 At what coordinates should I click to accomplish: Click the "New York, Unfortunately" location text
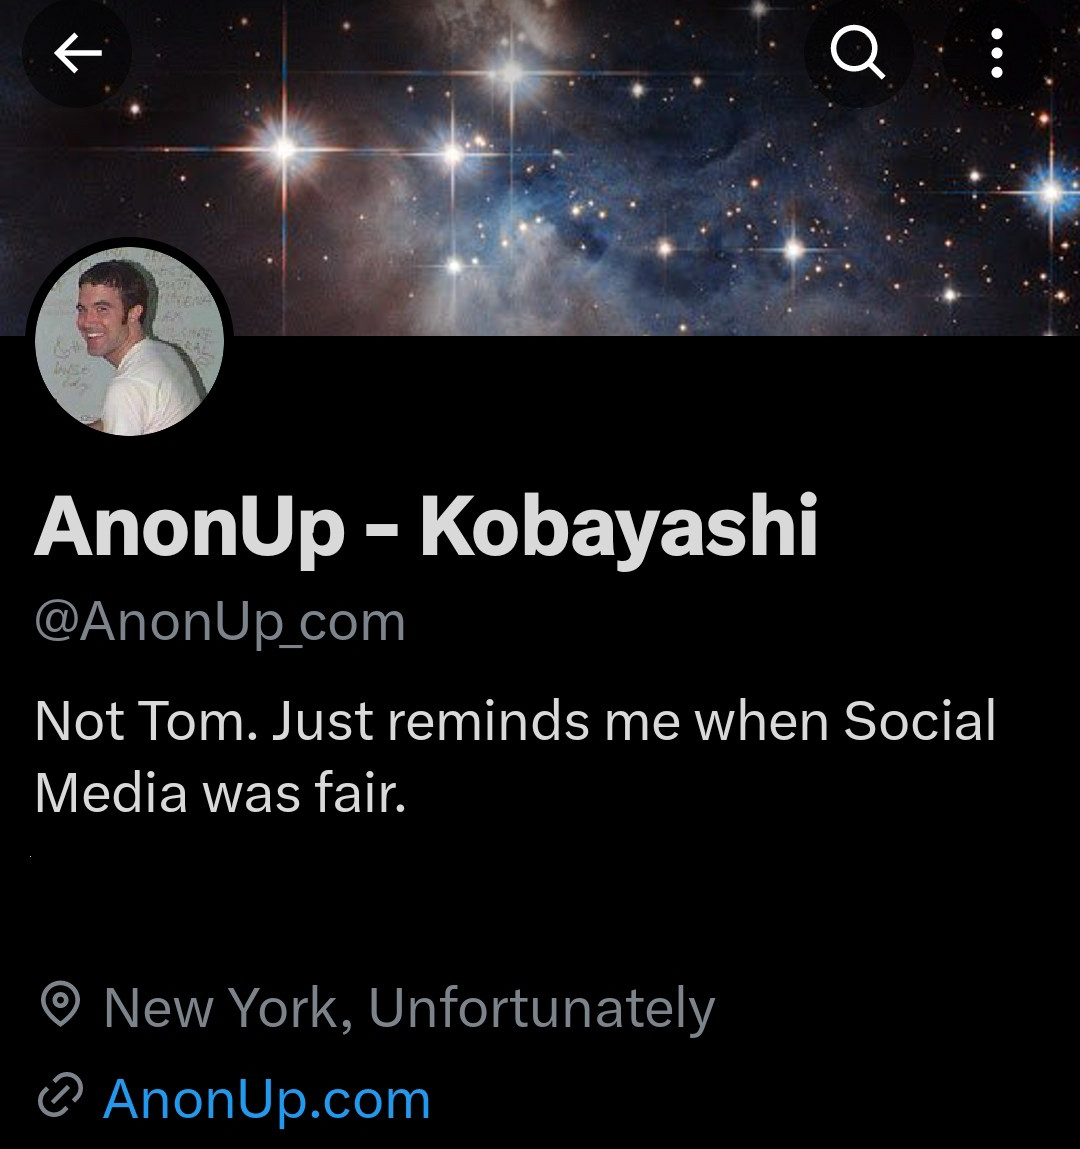[x=409, y=1007]
